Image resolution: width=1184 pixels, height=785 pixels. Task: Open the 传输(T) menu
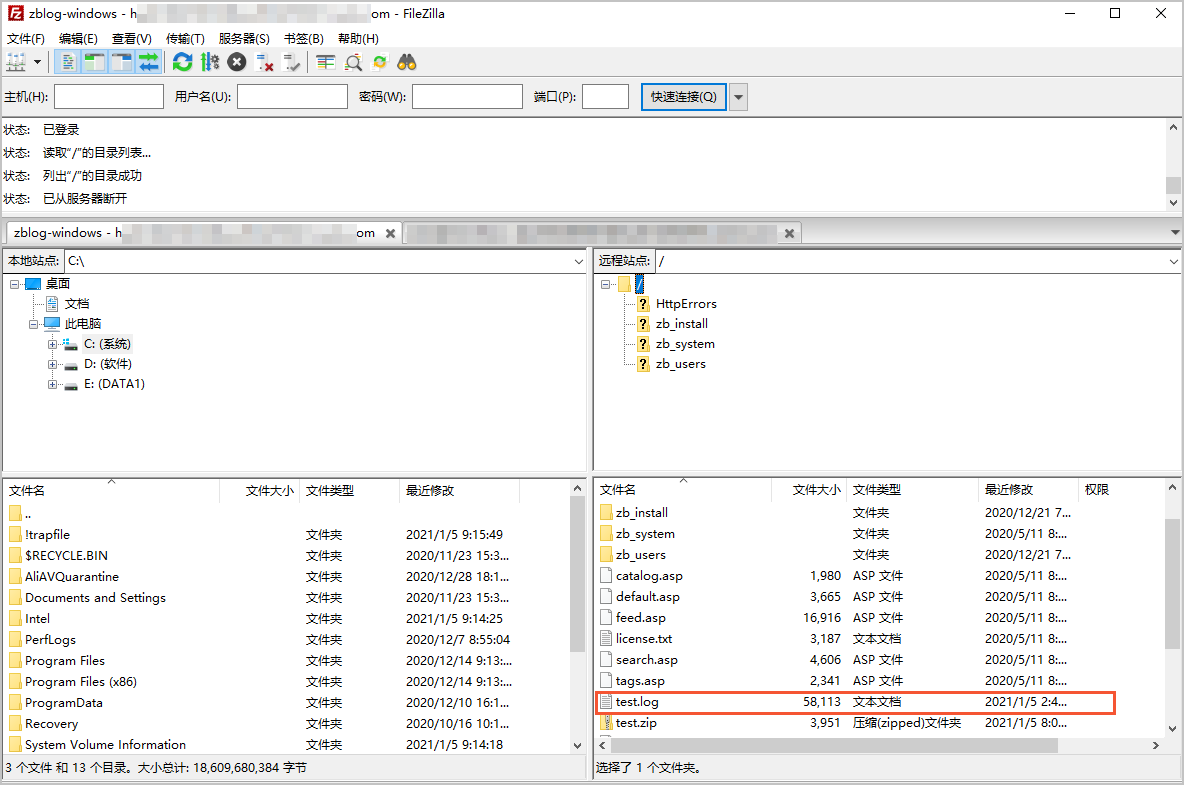(x=185, y=38)
